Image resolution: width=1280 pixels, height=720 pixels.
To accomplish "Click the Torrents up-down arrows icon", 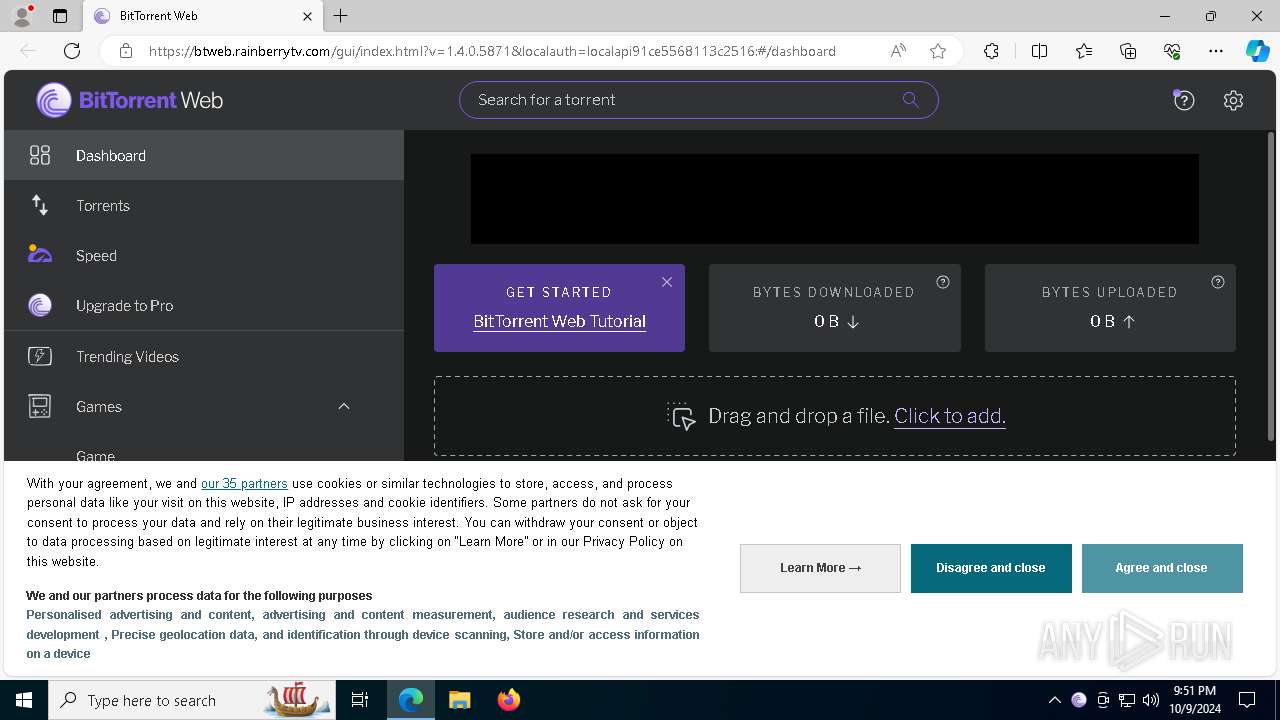I will [40, 205].
